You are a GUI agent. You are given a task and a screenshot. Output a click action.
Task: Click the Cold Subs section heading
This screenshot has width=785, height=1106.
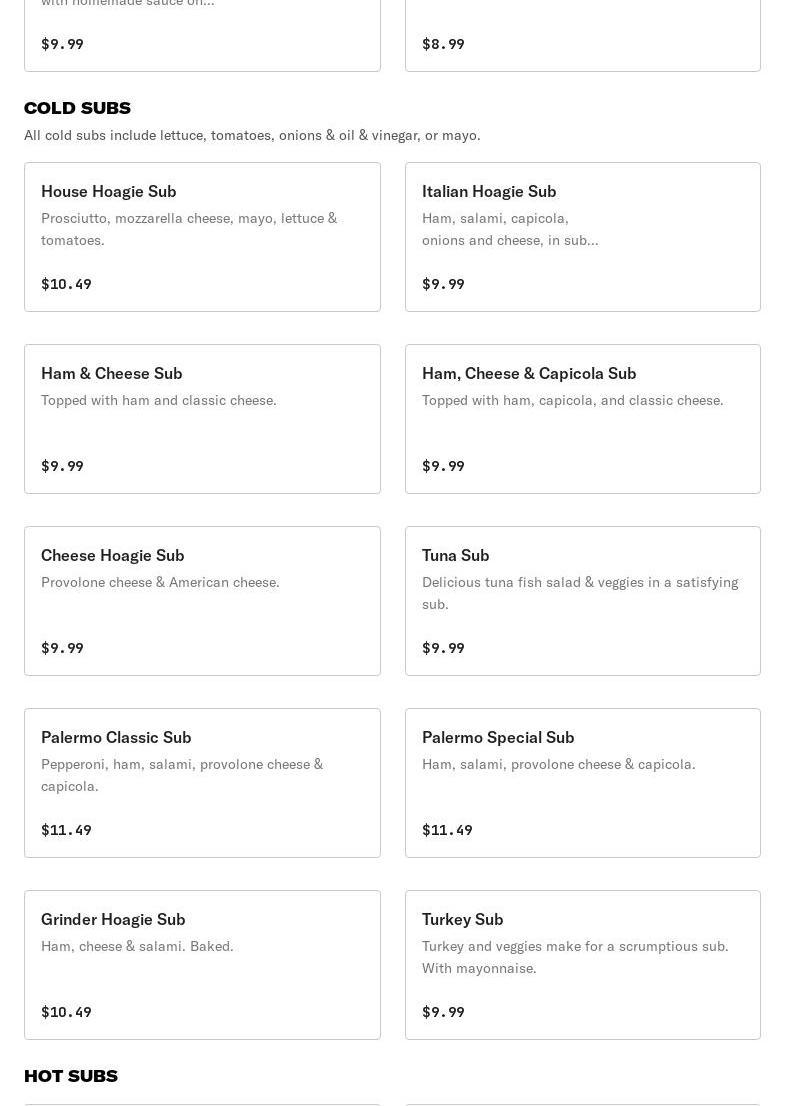tap(77, 108)
